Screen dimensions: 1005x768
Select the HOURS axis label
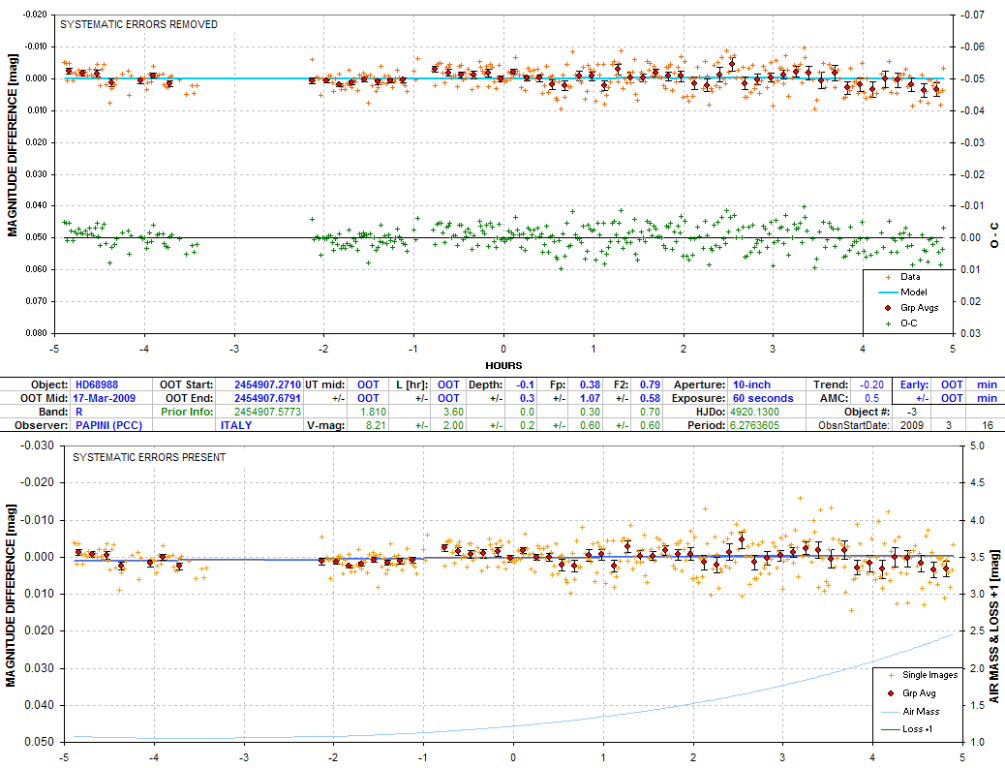[504, 365]
